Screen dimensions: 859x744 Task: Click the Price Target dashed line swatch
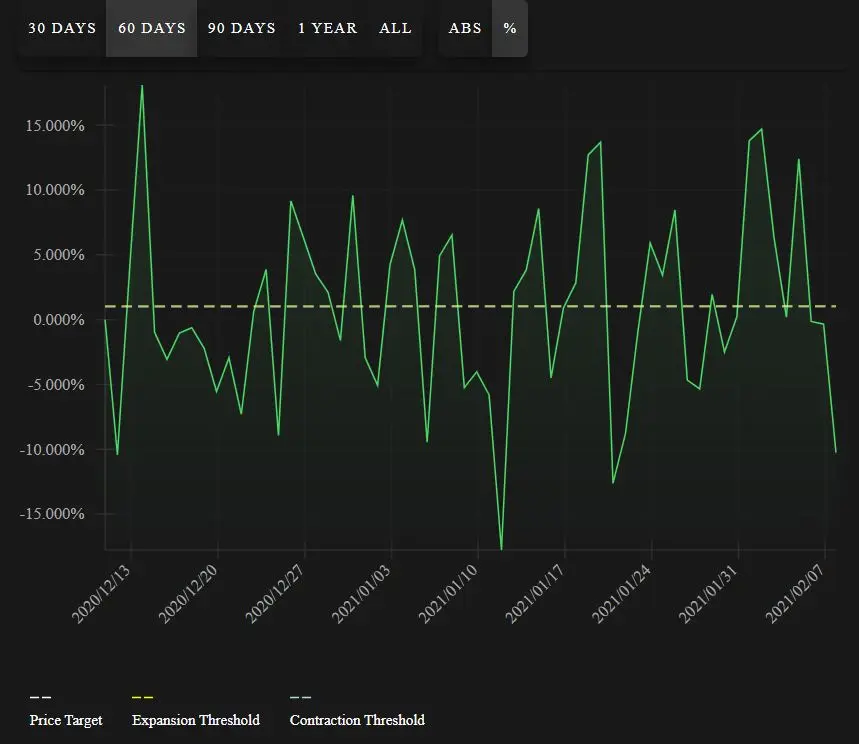(41, 697)
